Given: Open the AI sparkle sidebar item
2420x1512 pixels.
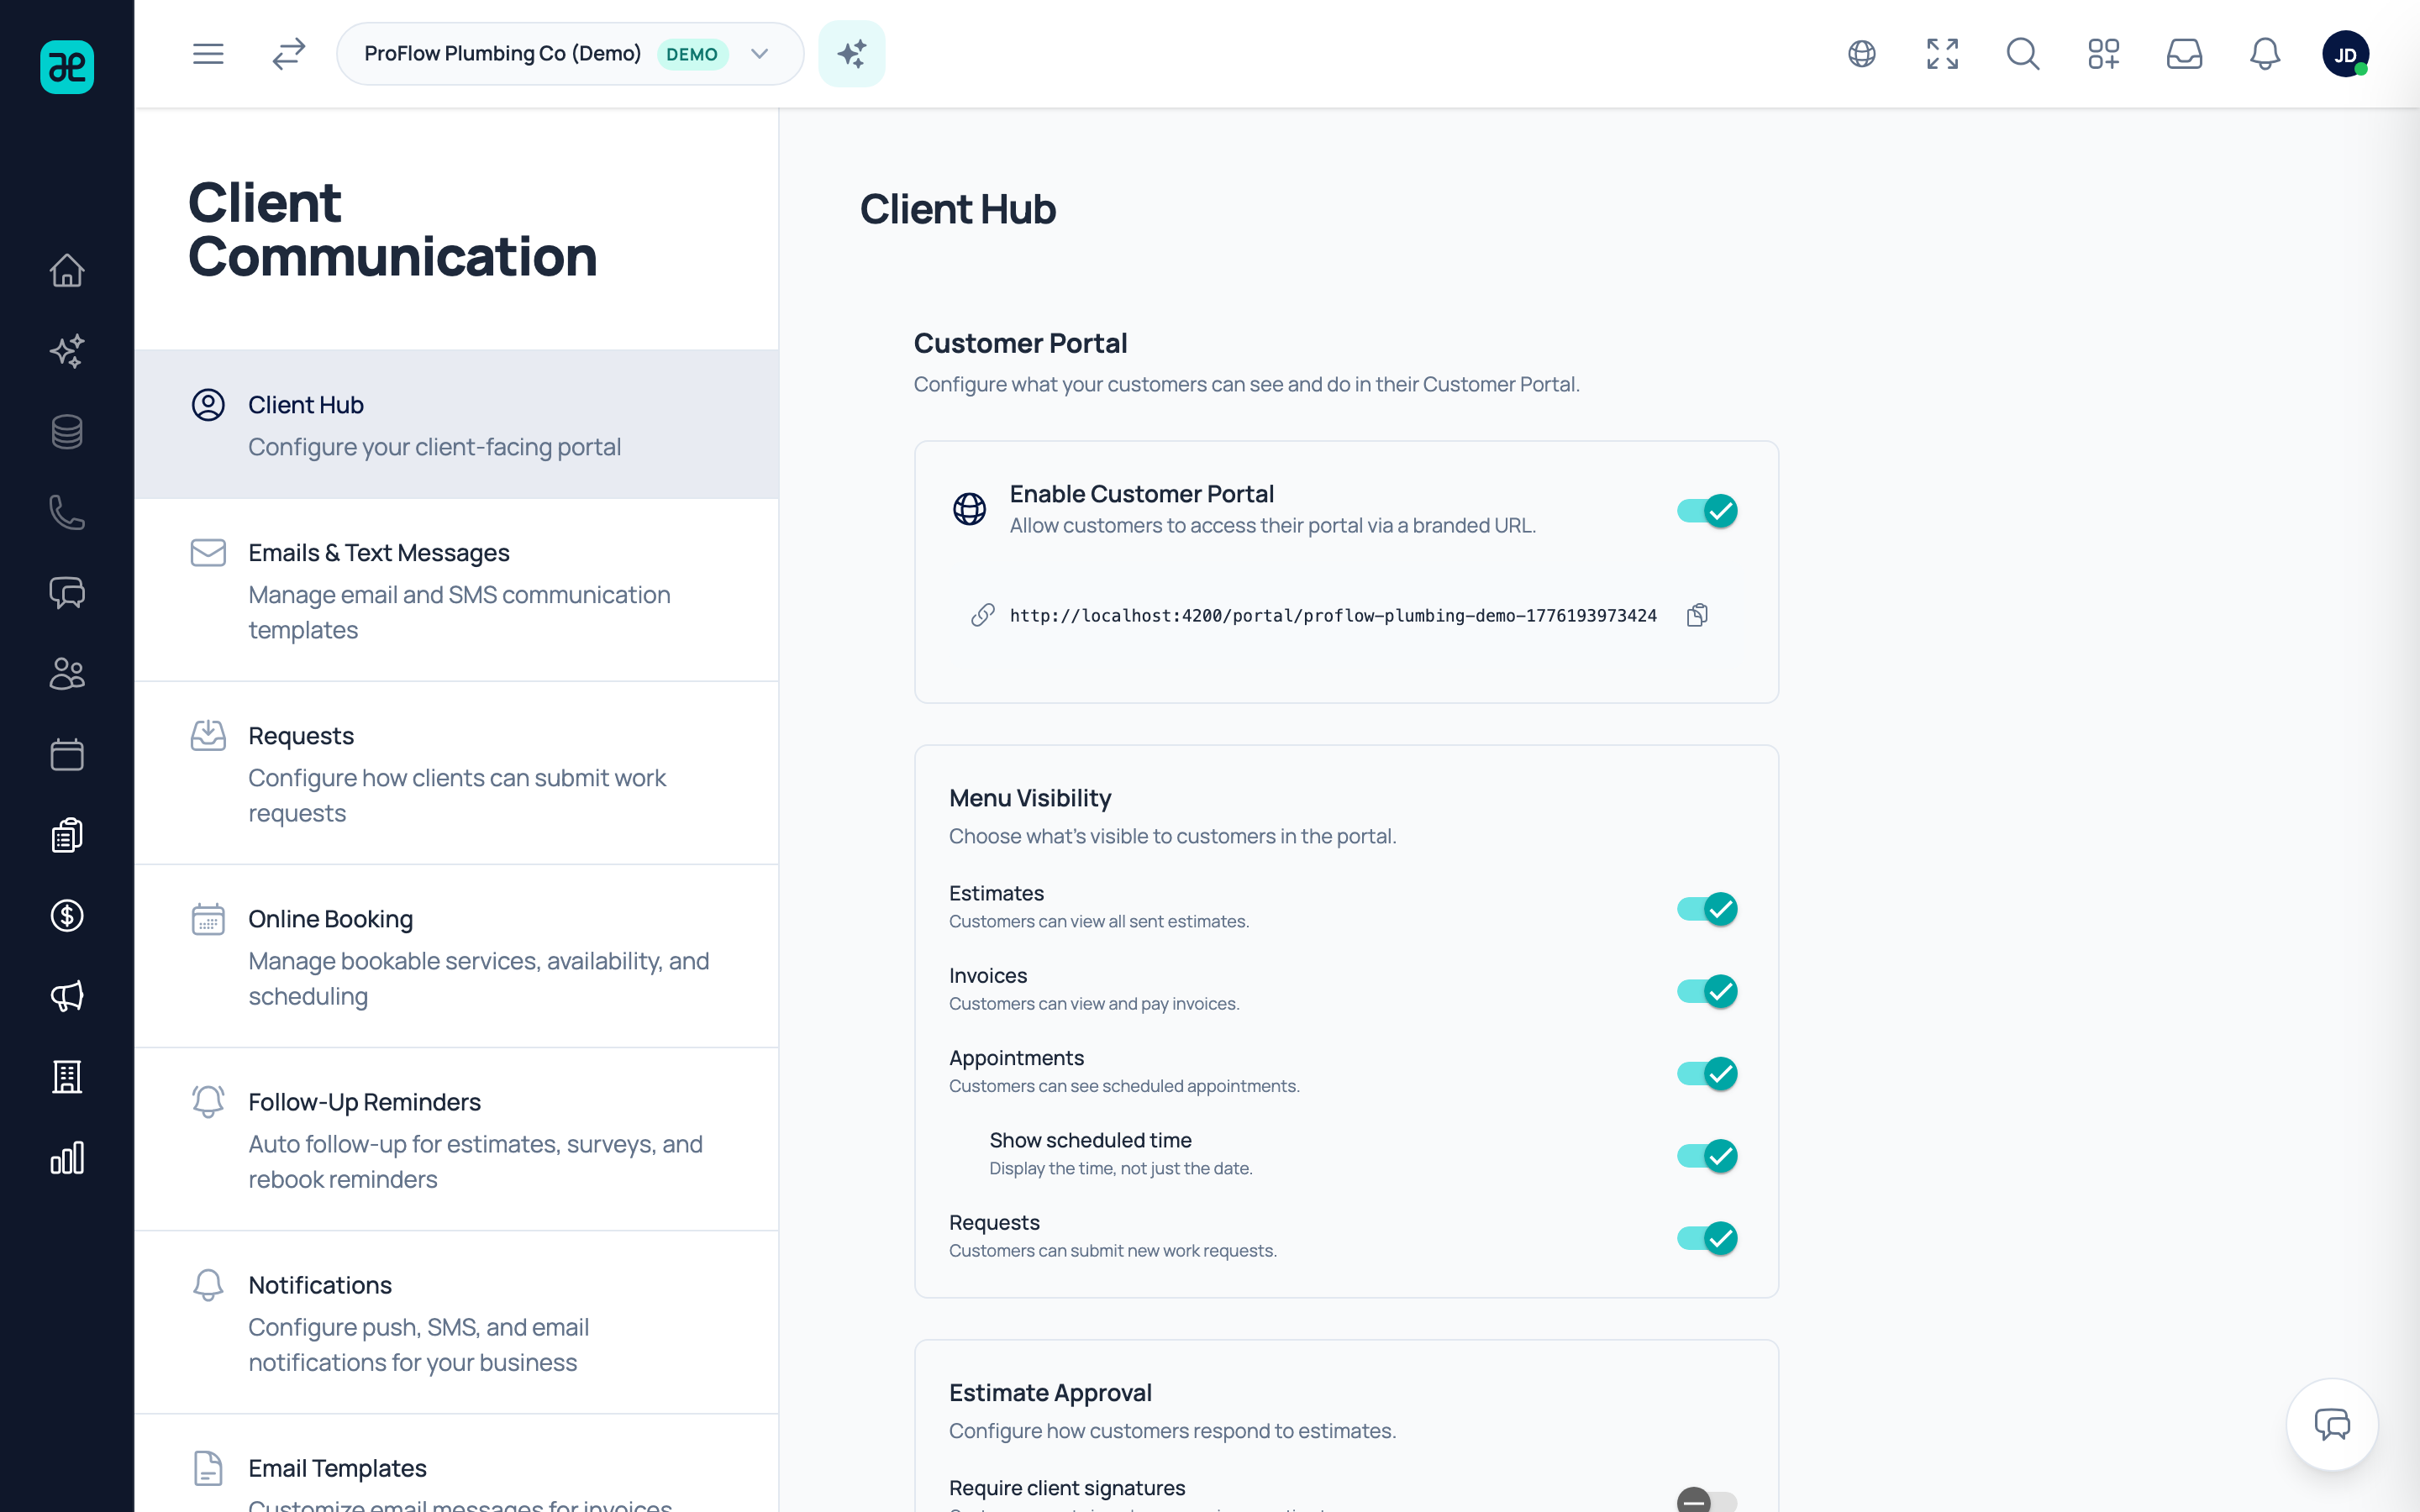Looking at the screenshot, I should tap(67, 351).
